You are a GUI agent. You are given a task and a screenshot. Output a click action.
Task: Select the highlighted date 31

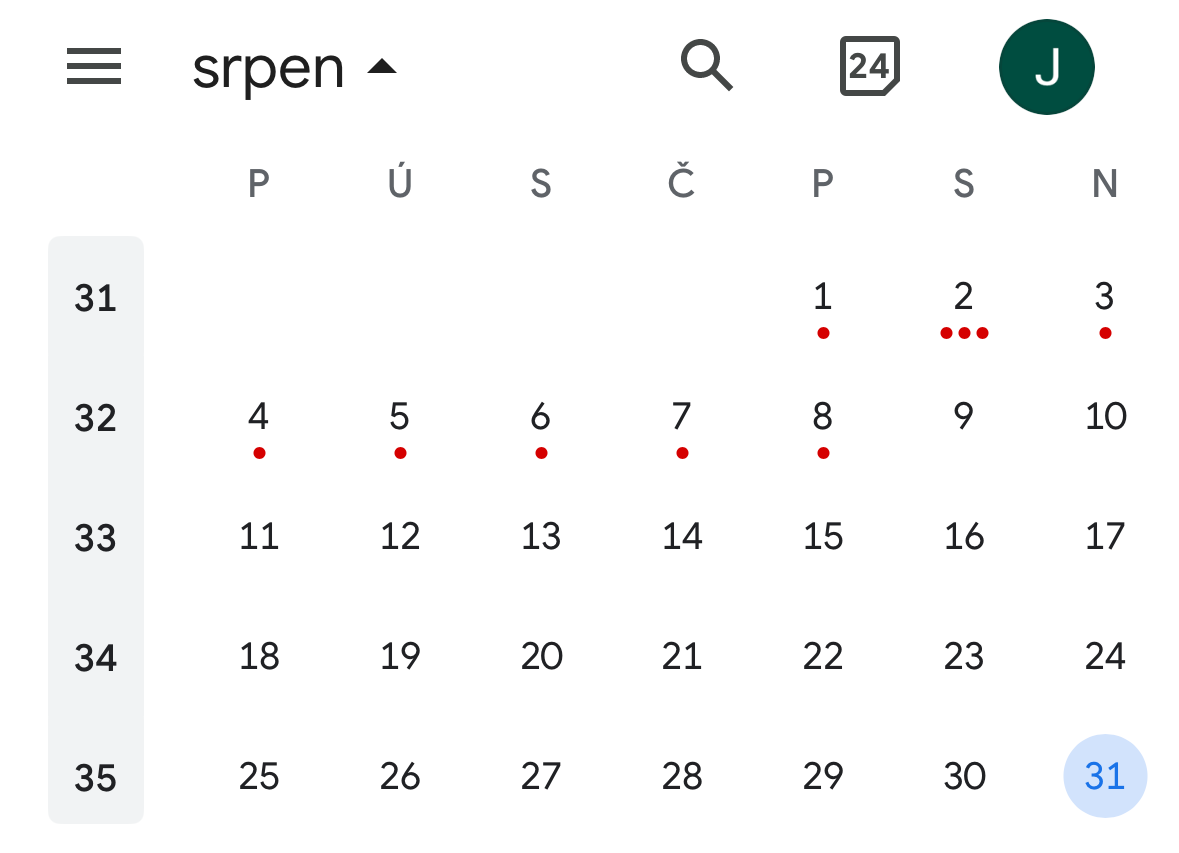coord(1105,776)
